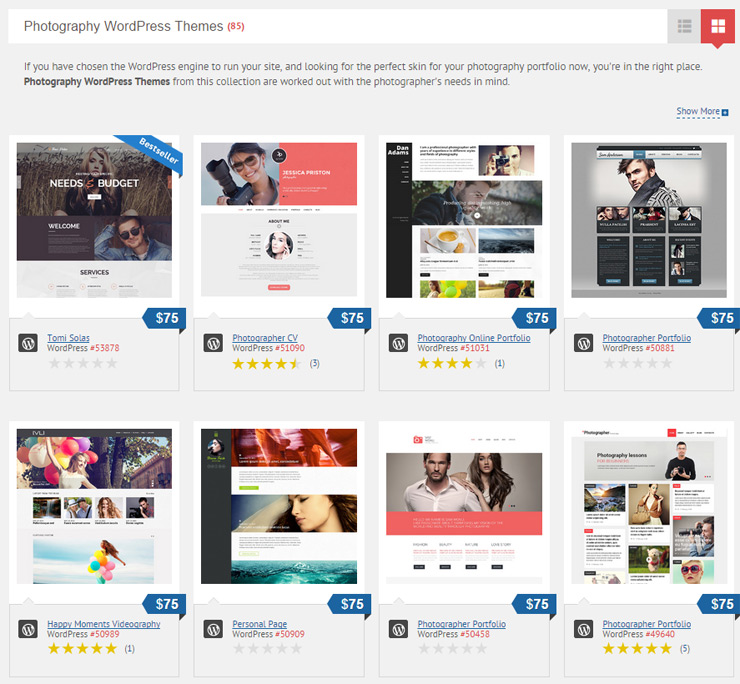Open Photographer Portfolio #50881 title link

pos(646,338)
